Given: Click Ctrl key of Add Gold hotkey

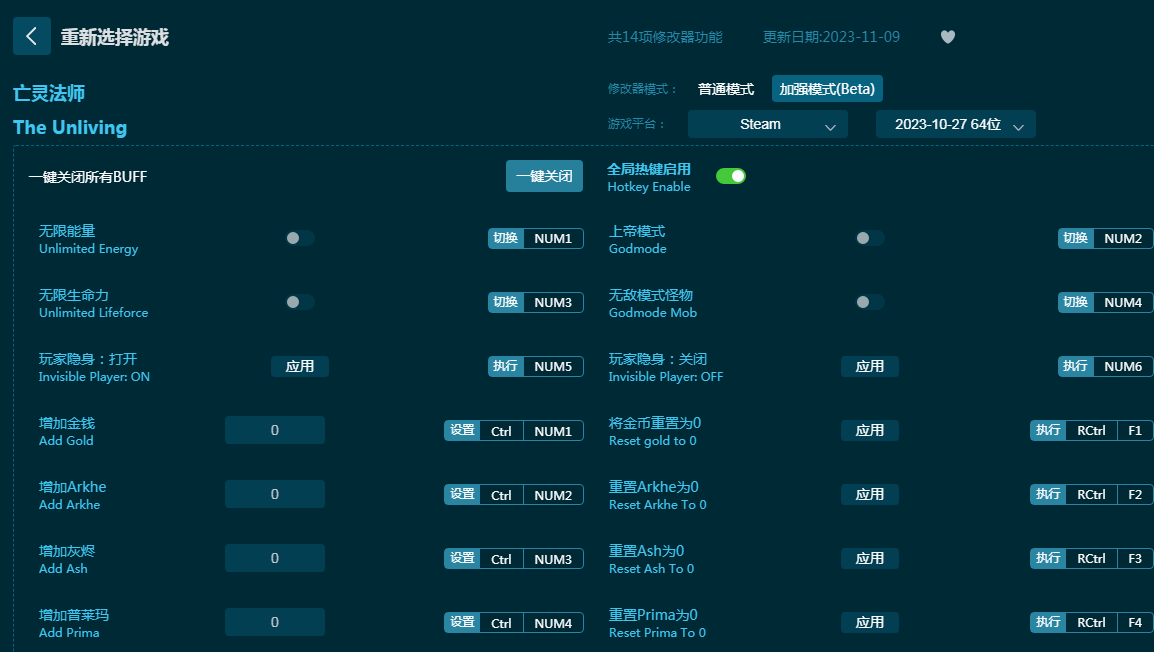Looking at the screenshot, I should pos(501,431).
